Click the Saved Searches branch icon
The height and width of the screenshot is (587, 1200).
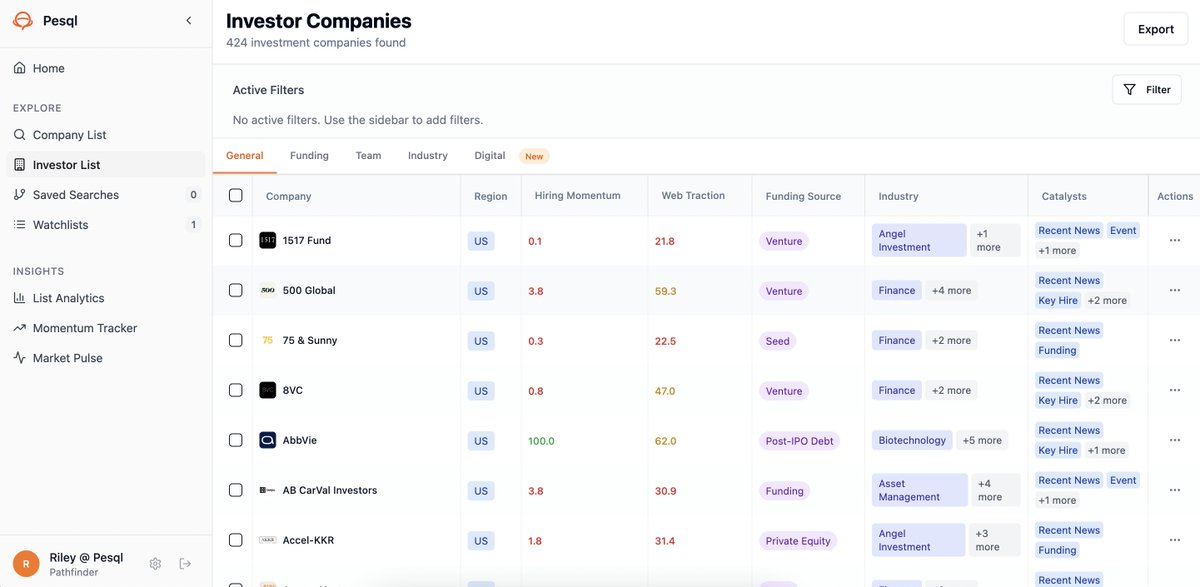tap(20, 195)
